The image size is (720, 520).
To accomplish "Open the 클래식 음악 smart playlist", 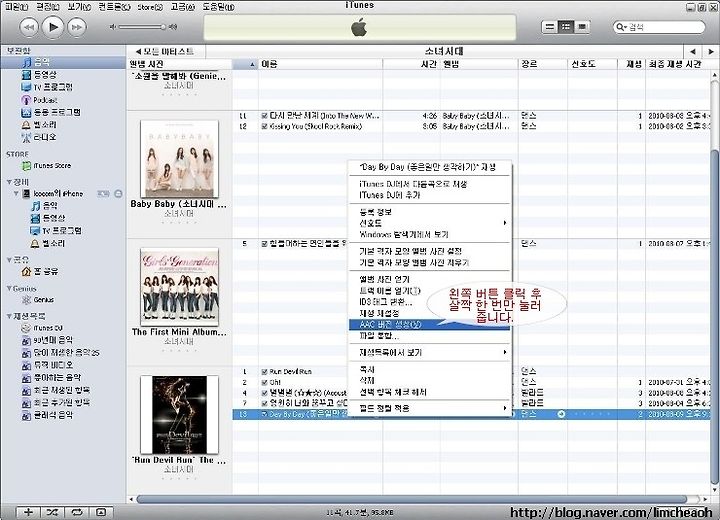I will (53, 415).
